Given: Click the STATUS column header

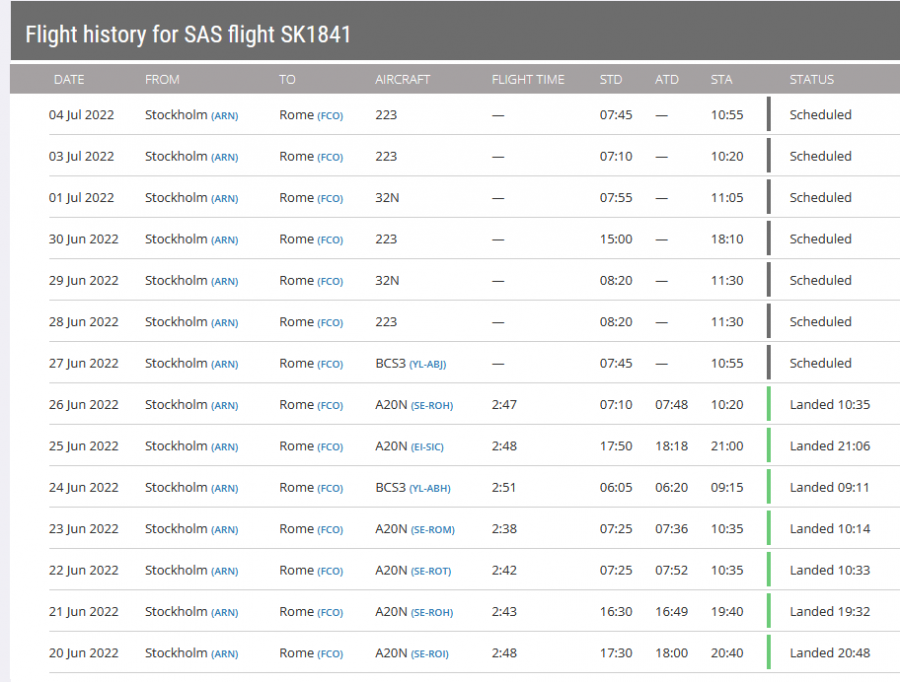Looking at the screenshot, I should click(x=811, y=79).
